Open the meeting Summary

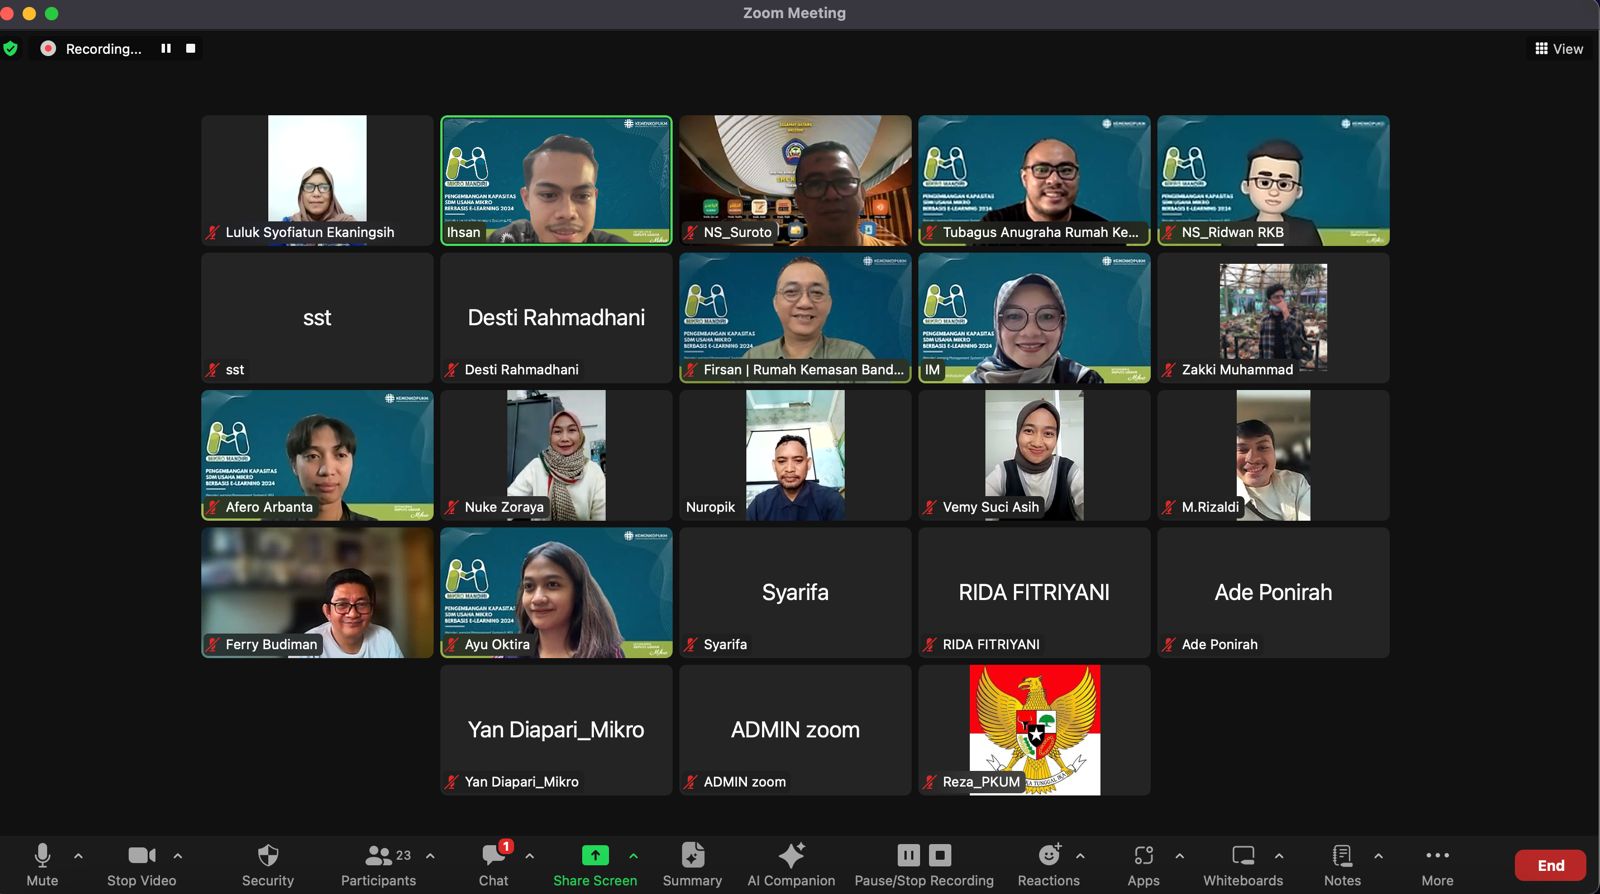pyautogui.click(x=692, y=864)
